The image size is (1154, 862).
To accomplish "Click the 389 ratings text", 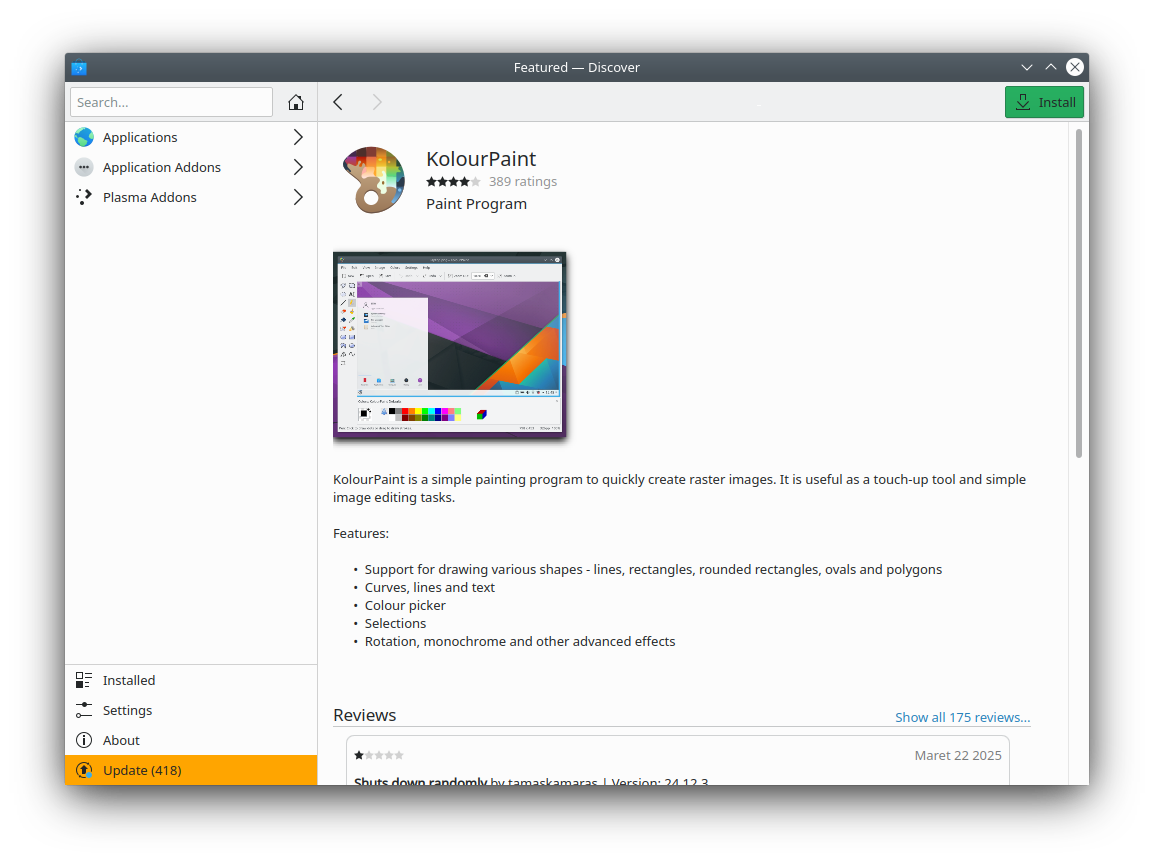I will coord(523,182).
